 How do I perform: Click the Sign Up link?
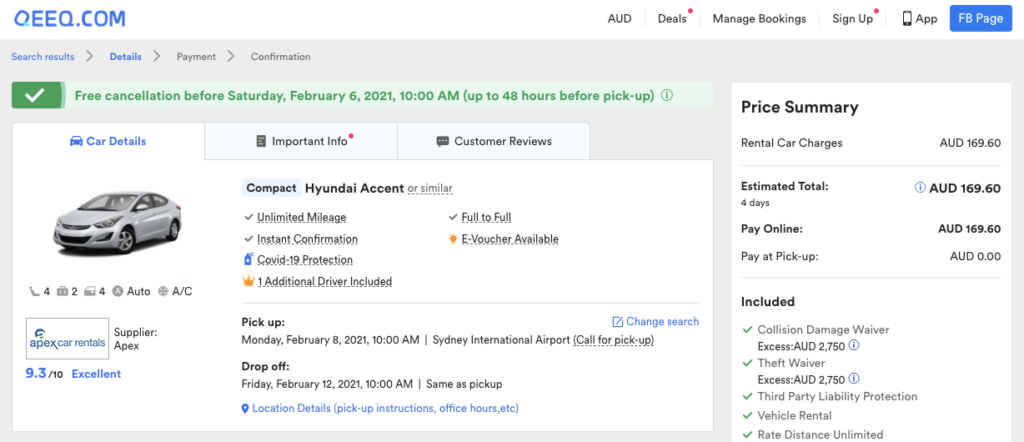(x=852, y=18)
